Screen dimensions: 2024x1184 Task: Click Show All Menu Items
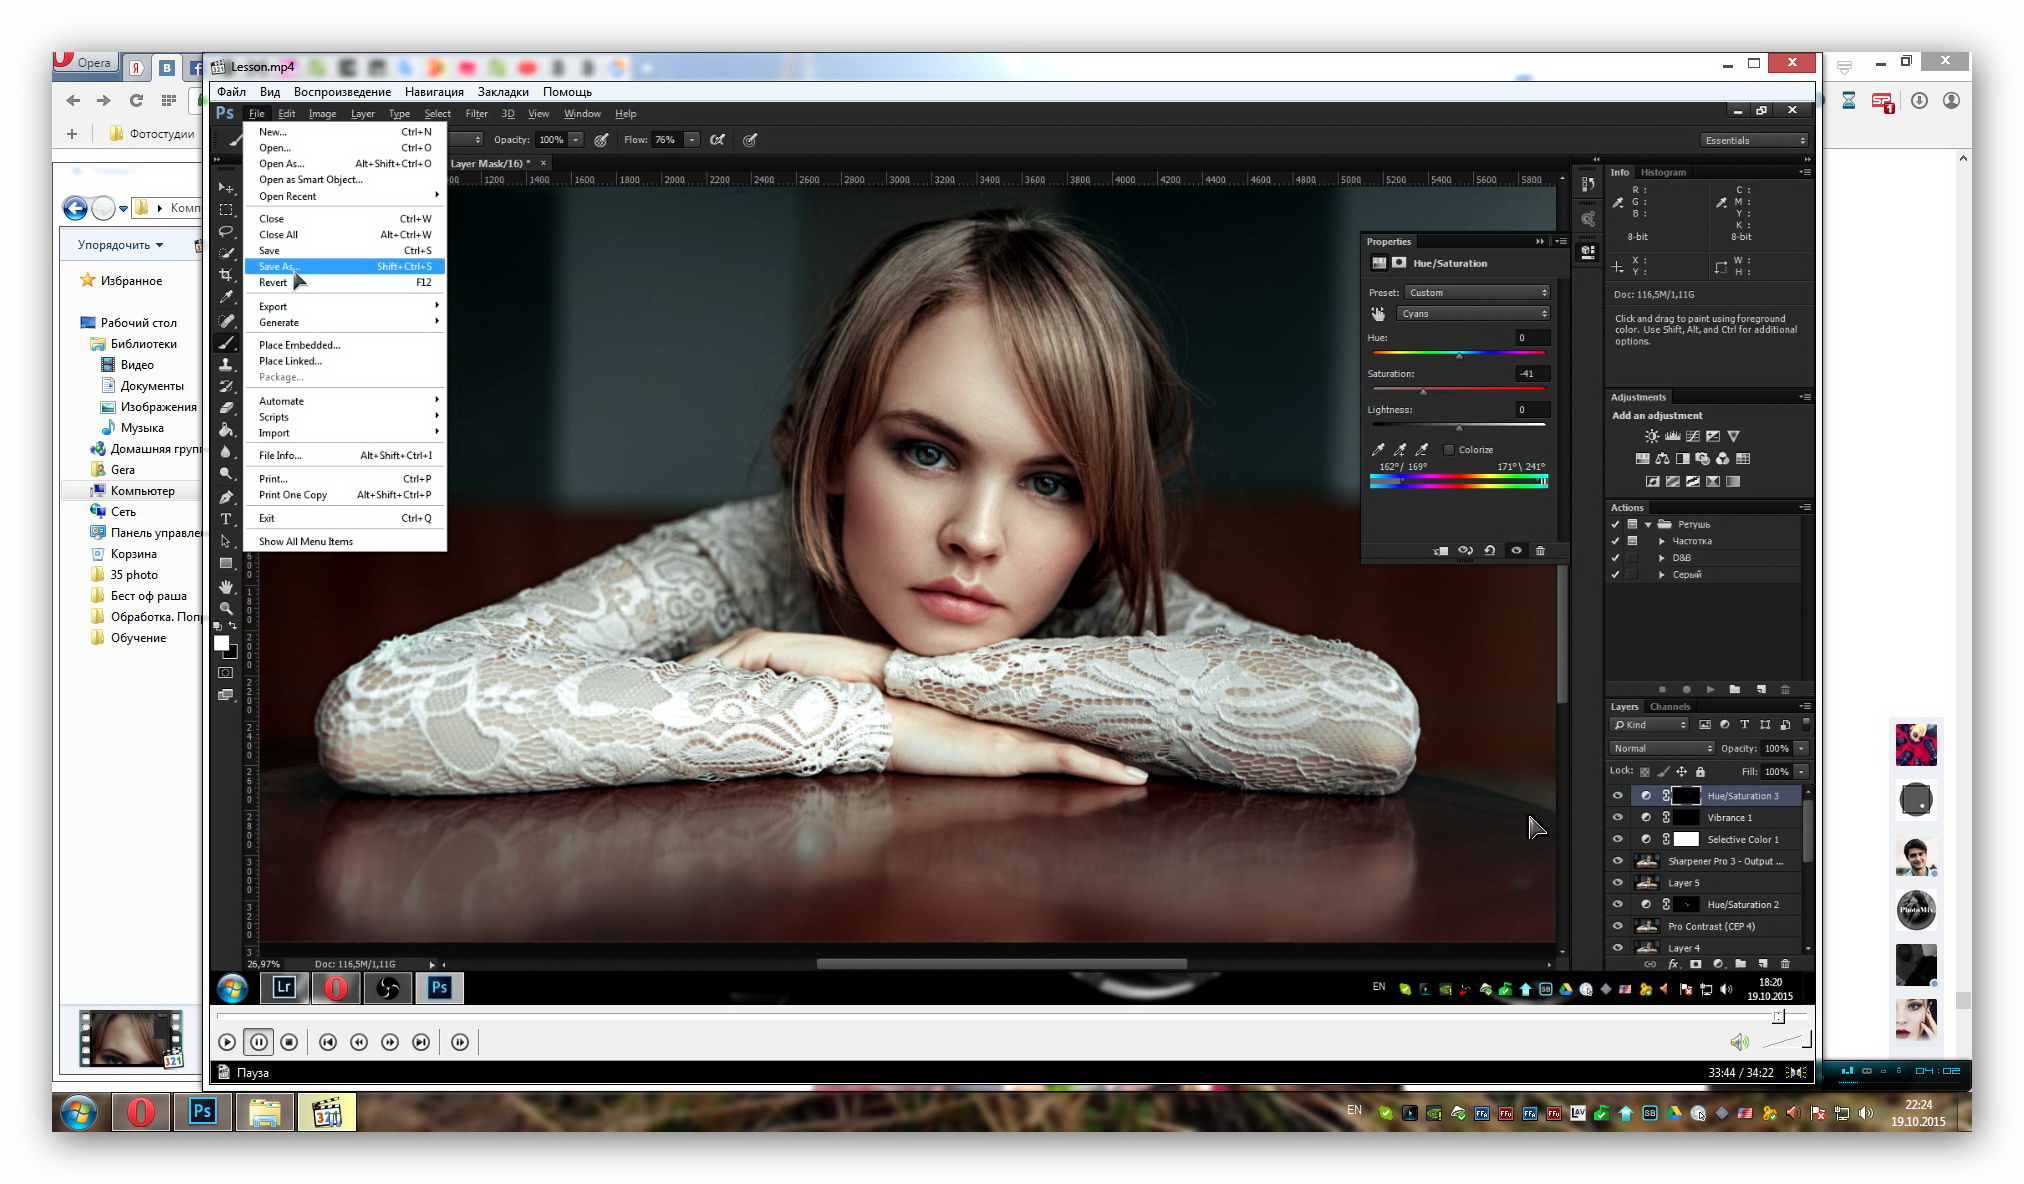coord(306,541)
